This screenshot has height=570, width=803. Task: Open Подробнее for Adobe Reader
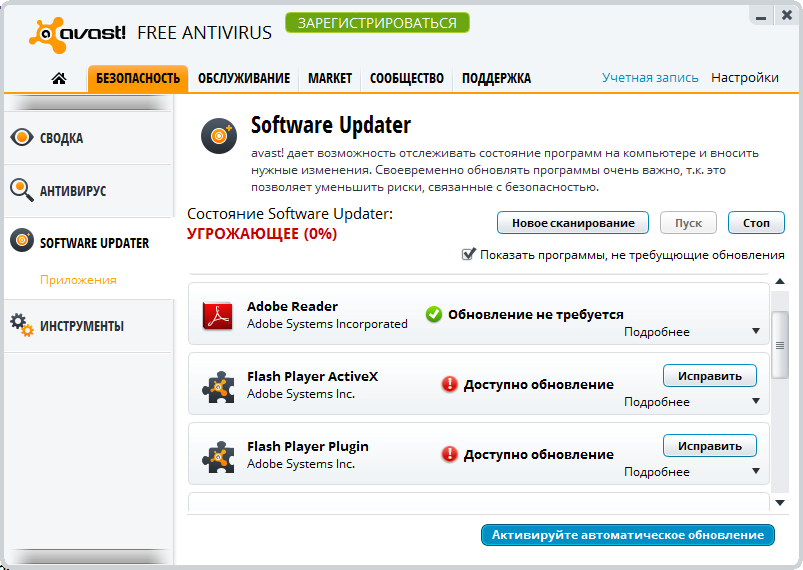[657, 332]
